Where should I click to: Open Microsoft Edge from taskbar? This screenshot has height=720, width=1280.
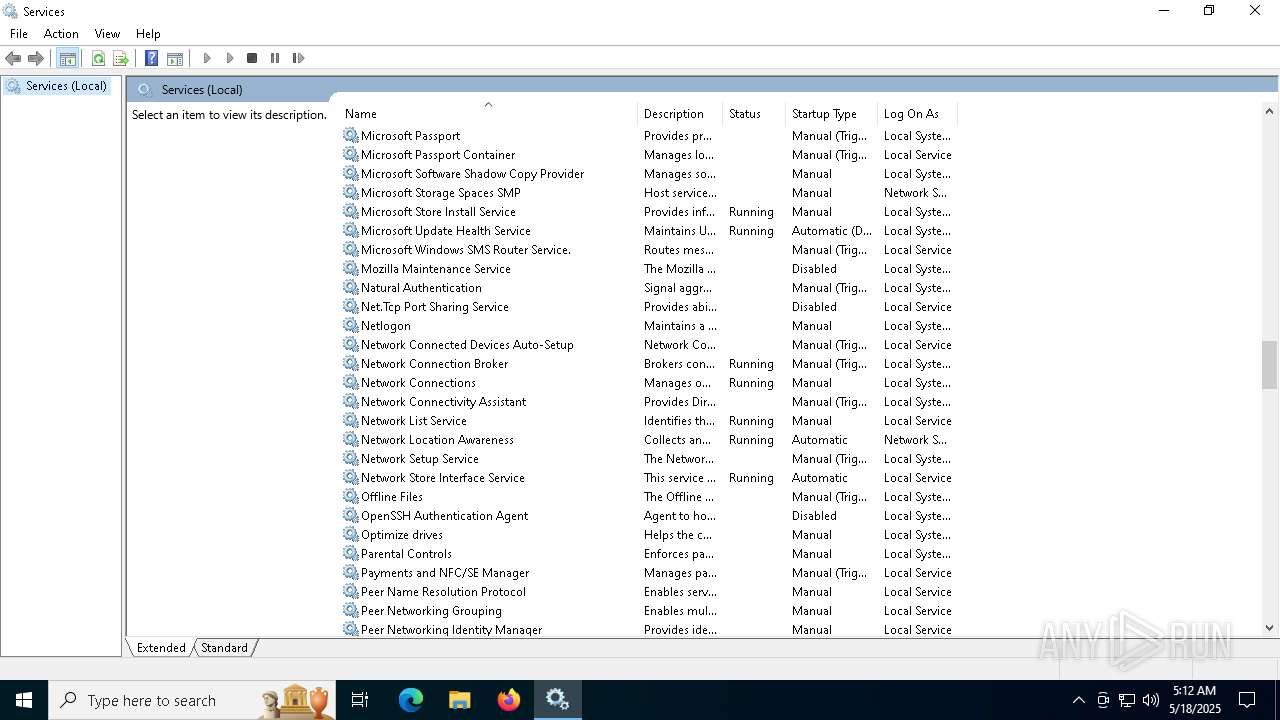(411, 700)
